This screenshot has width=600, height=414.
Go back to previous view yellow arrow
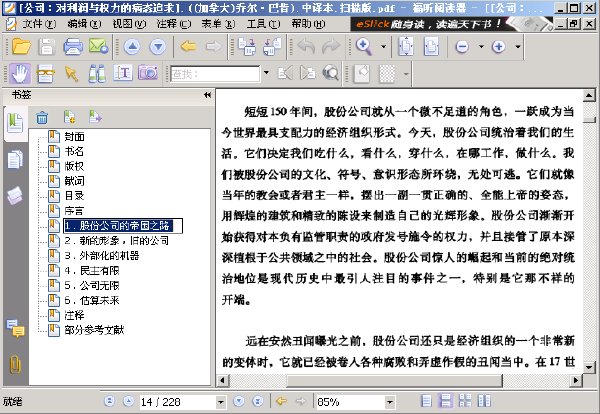[x=188, y=47]
